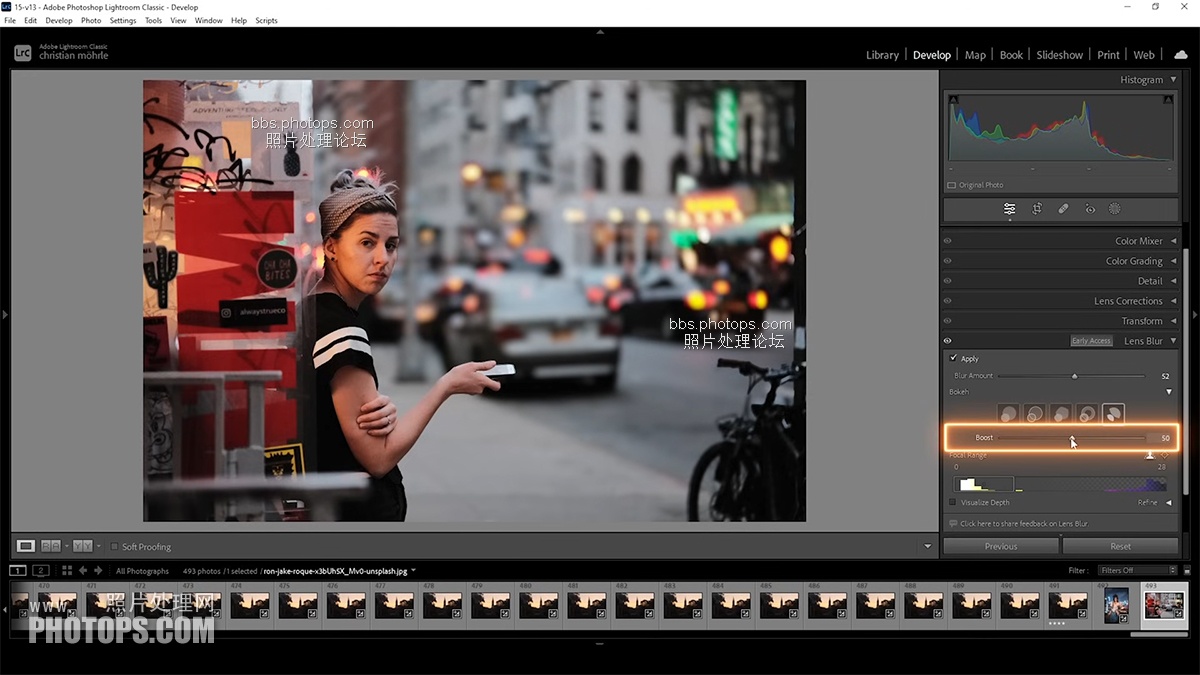Open the Slideshow module
The height and width of the screenshot is (675, 1200).
[1060, 55]
